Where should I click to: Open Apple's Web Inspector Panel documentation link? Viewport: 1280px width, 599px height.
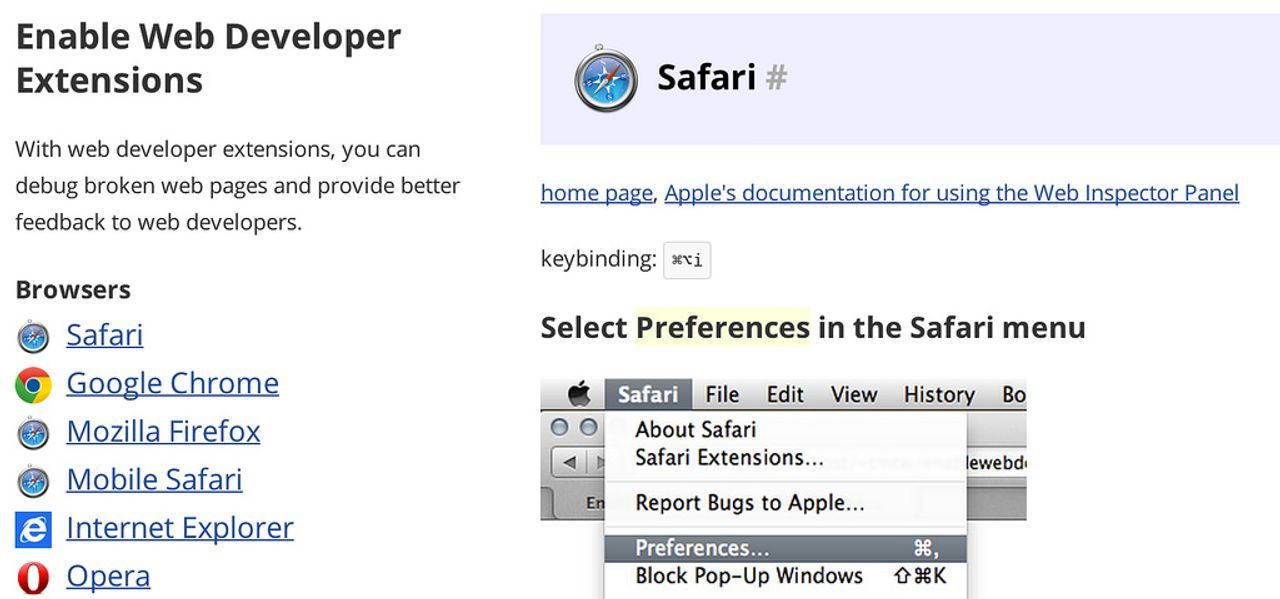(x=951, y=192)
